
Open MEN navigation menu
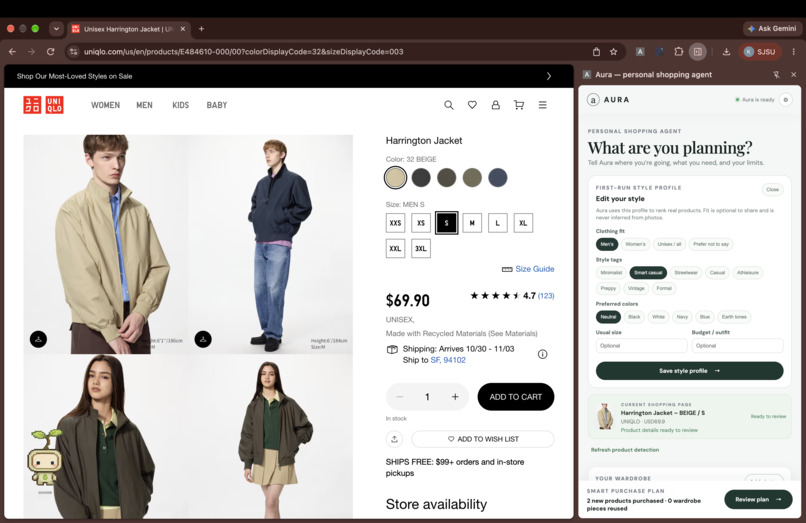tap(144, 105)
